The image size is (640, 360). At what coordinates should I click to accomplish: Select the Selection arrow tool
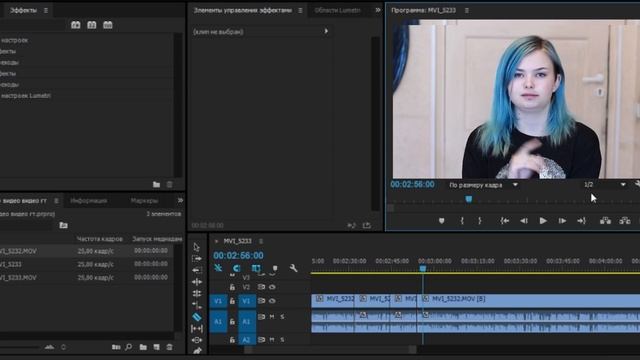coord(197,247)
